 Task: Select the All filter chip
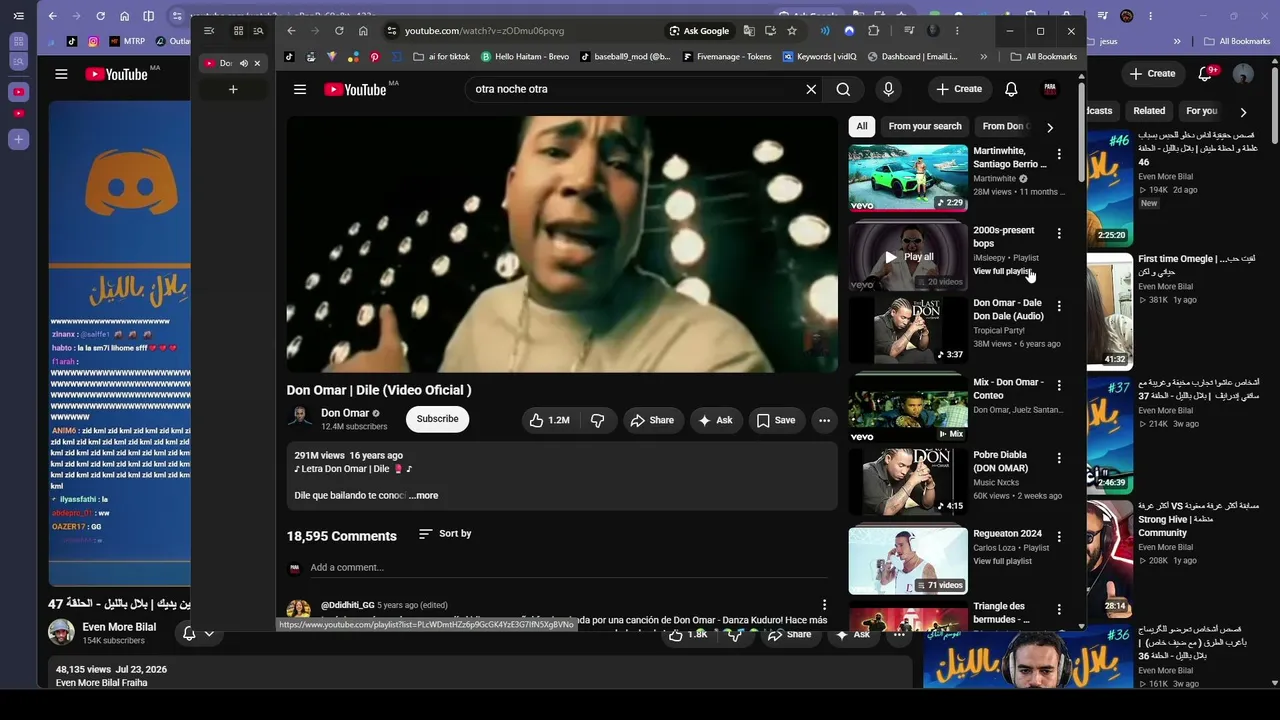862,126
